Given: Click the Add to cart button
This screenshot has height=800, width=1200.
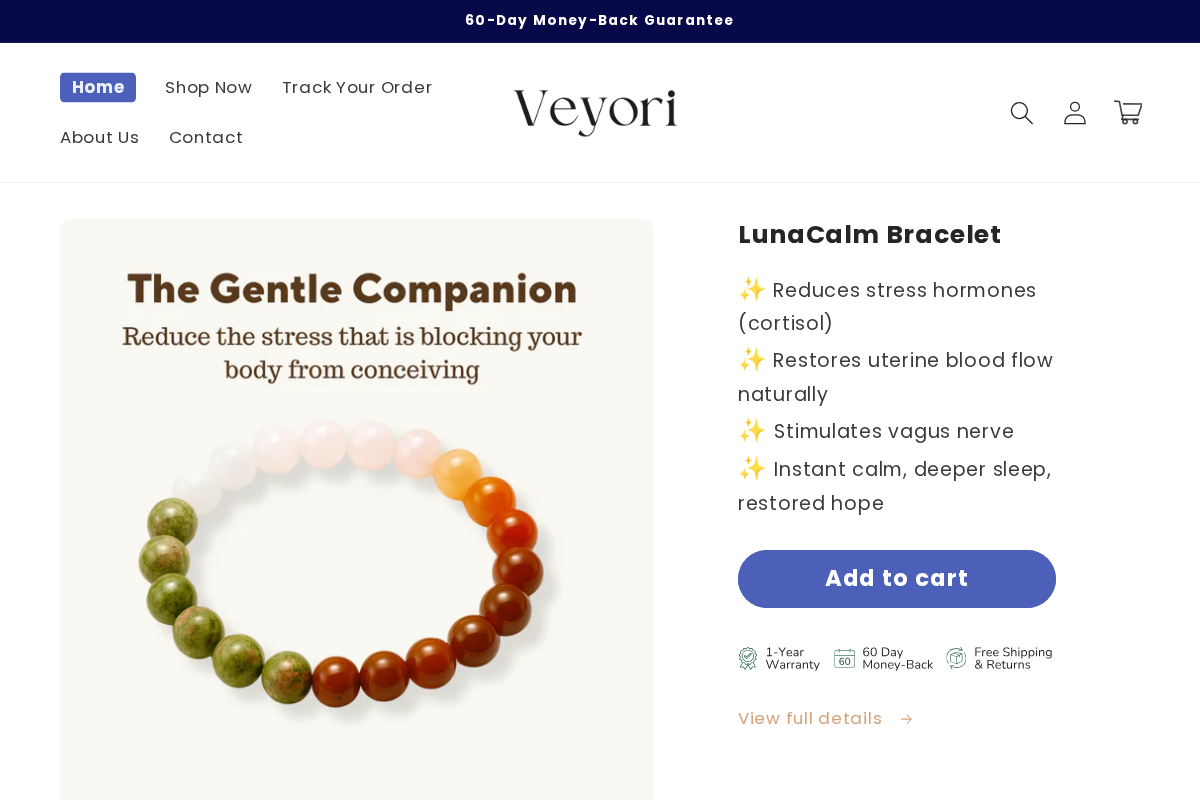Looking at the screenshot, I should pyautogui.click(x=896, y=579).
